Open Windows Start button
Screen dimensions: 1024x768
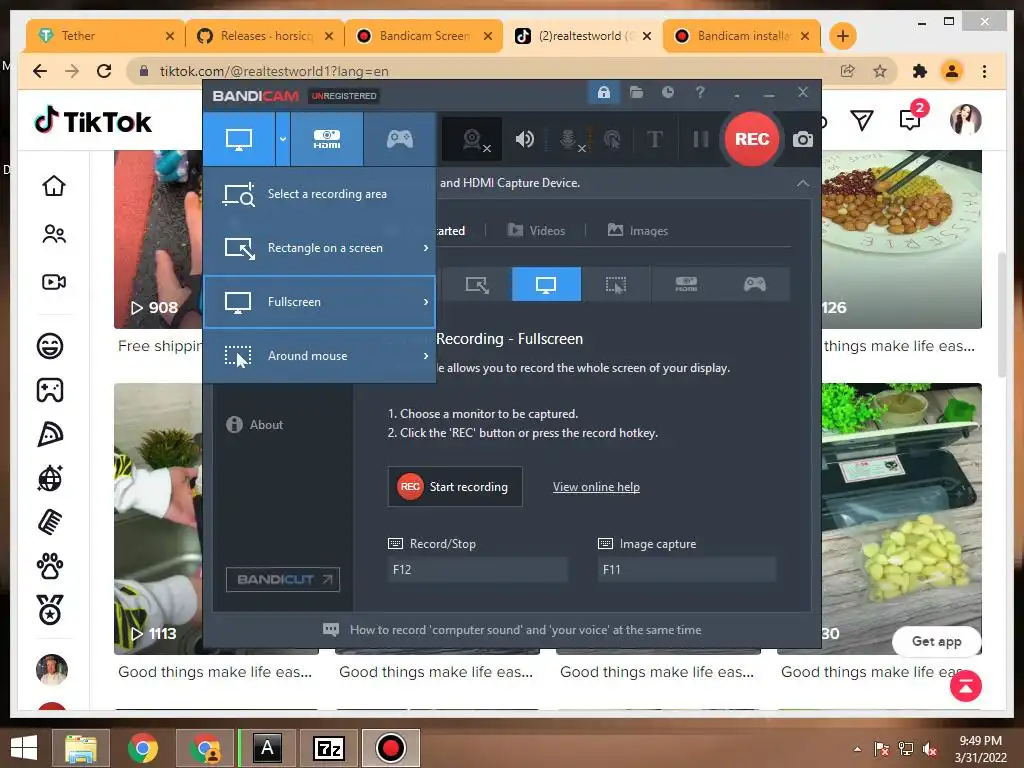pyautogui.click(x=24, y=748)
